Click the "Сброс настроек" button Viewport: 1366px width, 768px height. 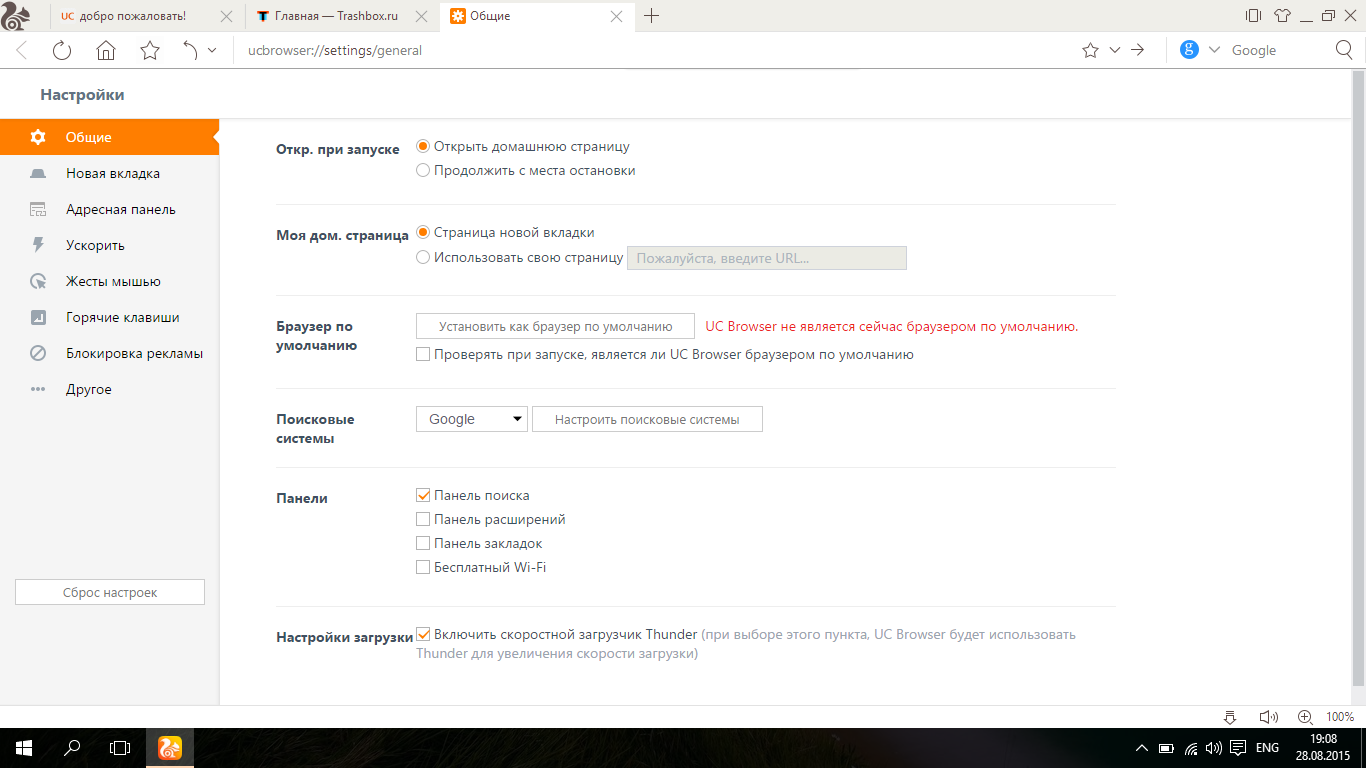[110, 592]
